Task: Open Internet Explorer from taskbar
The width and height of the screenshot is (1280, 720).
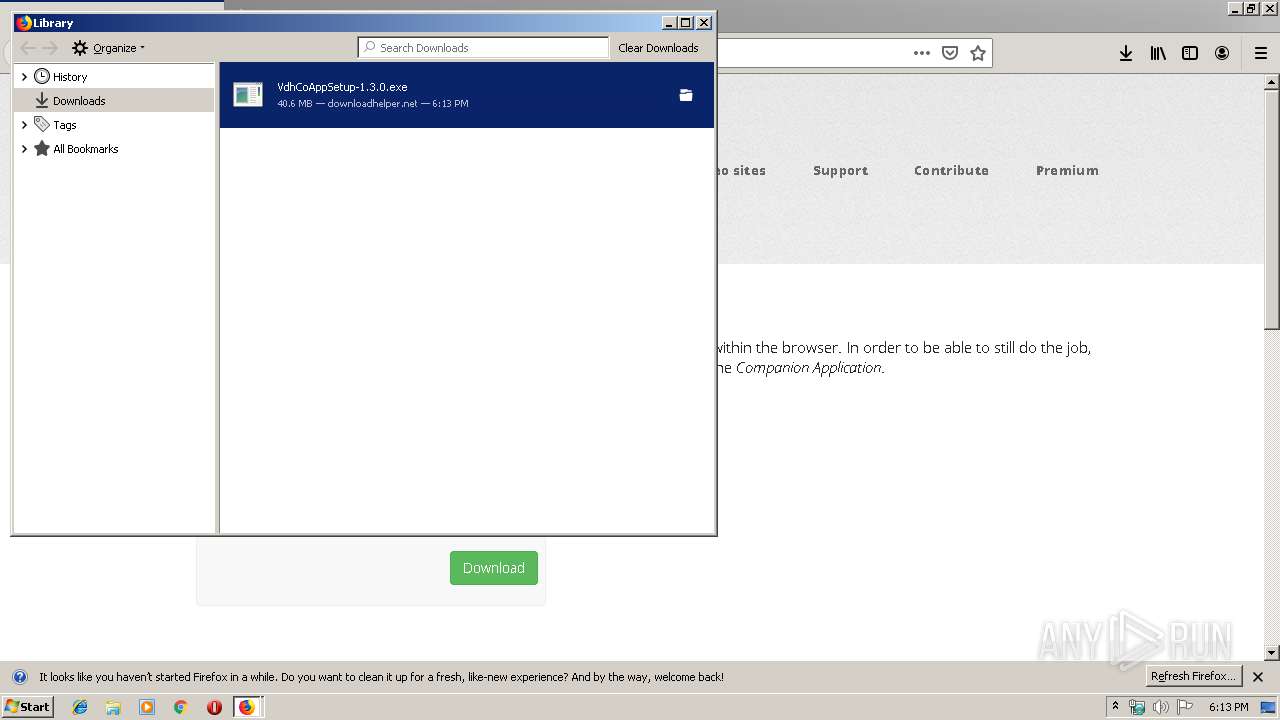Action: coord(80,707)
